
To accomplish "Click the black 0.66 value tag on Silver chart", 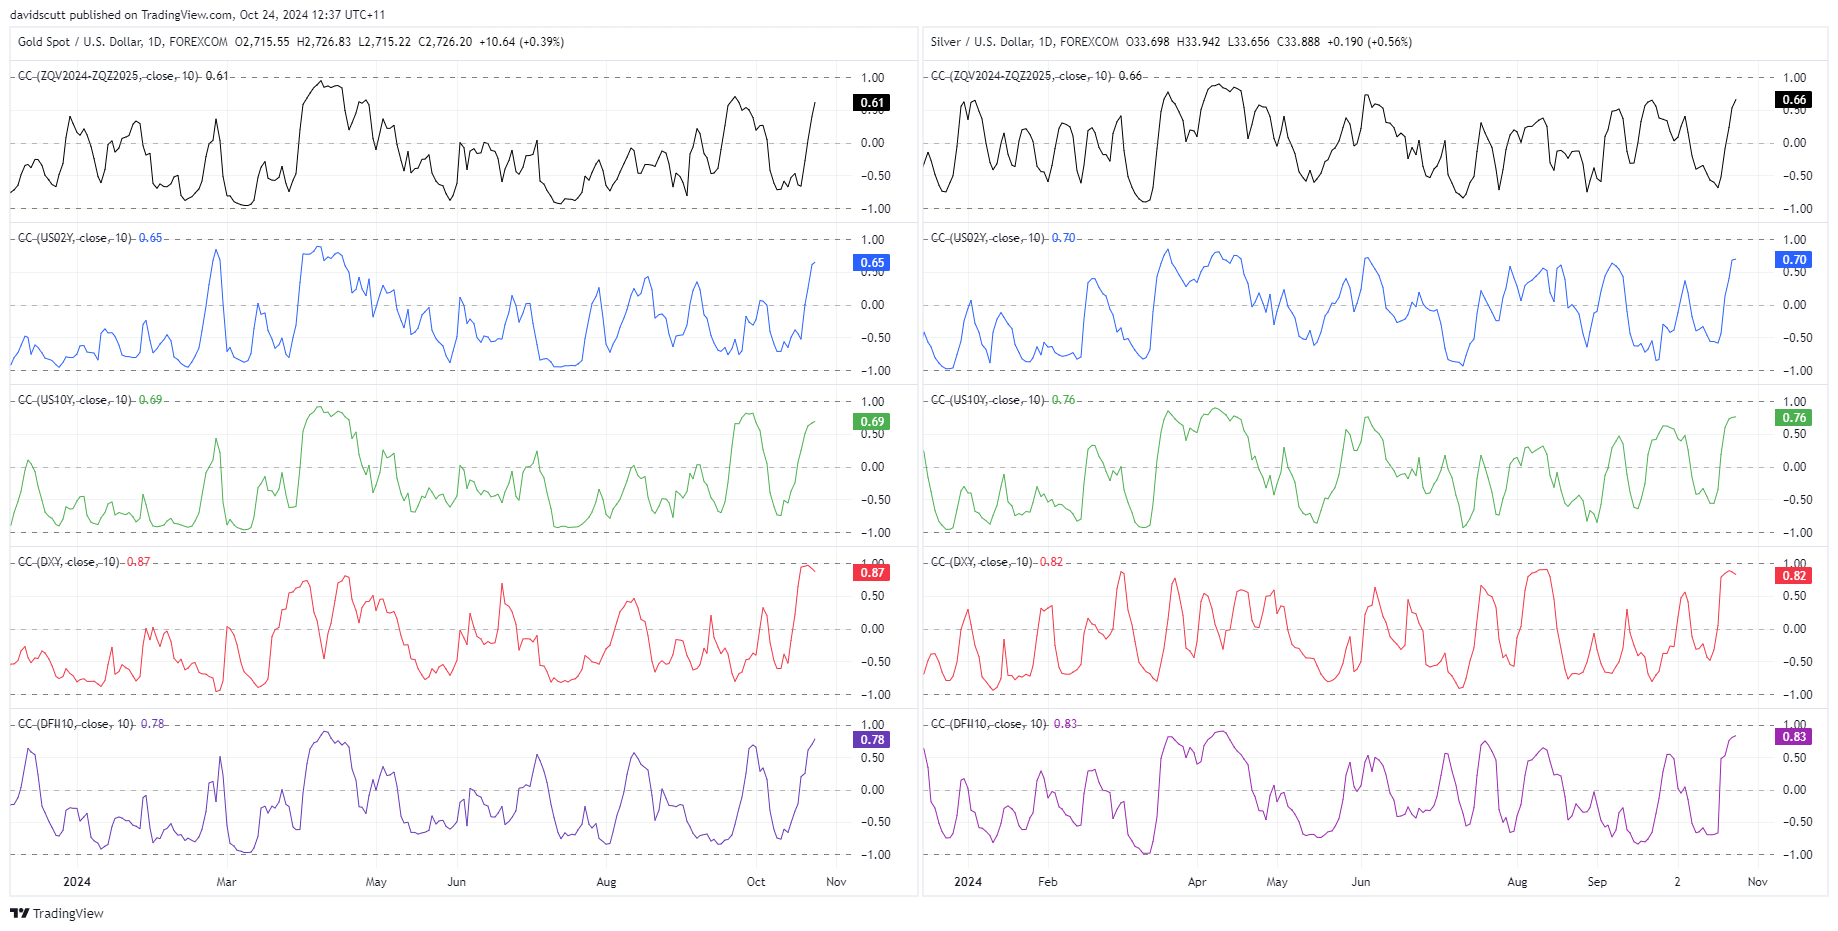I will pyautogui.click(x=1794, y=100).
